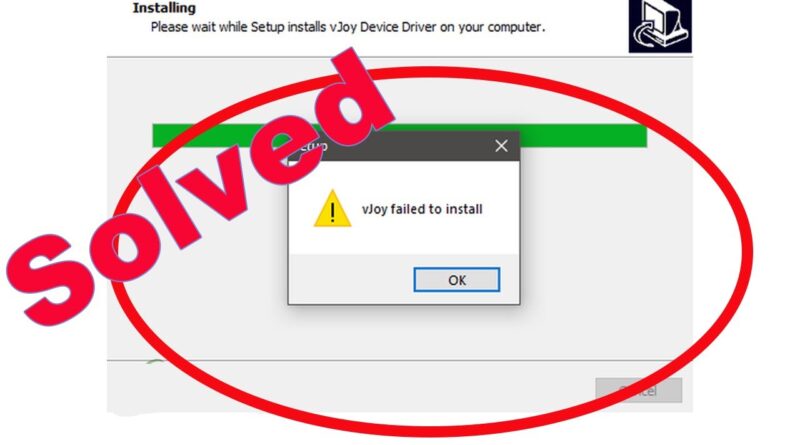Click the large letter S of "Solved"
Viewport: 800px width, 445px height.
coord(52,280)
